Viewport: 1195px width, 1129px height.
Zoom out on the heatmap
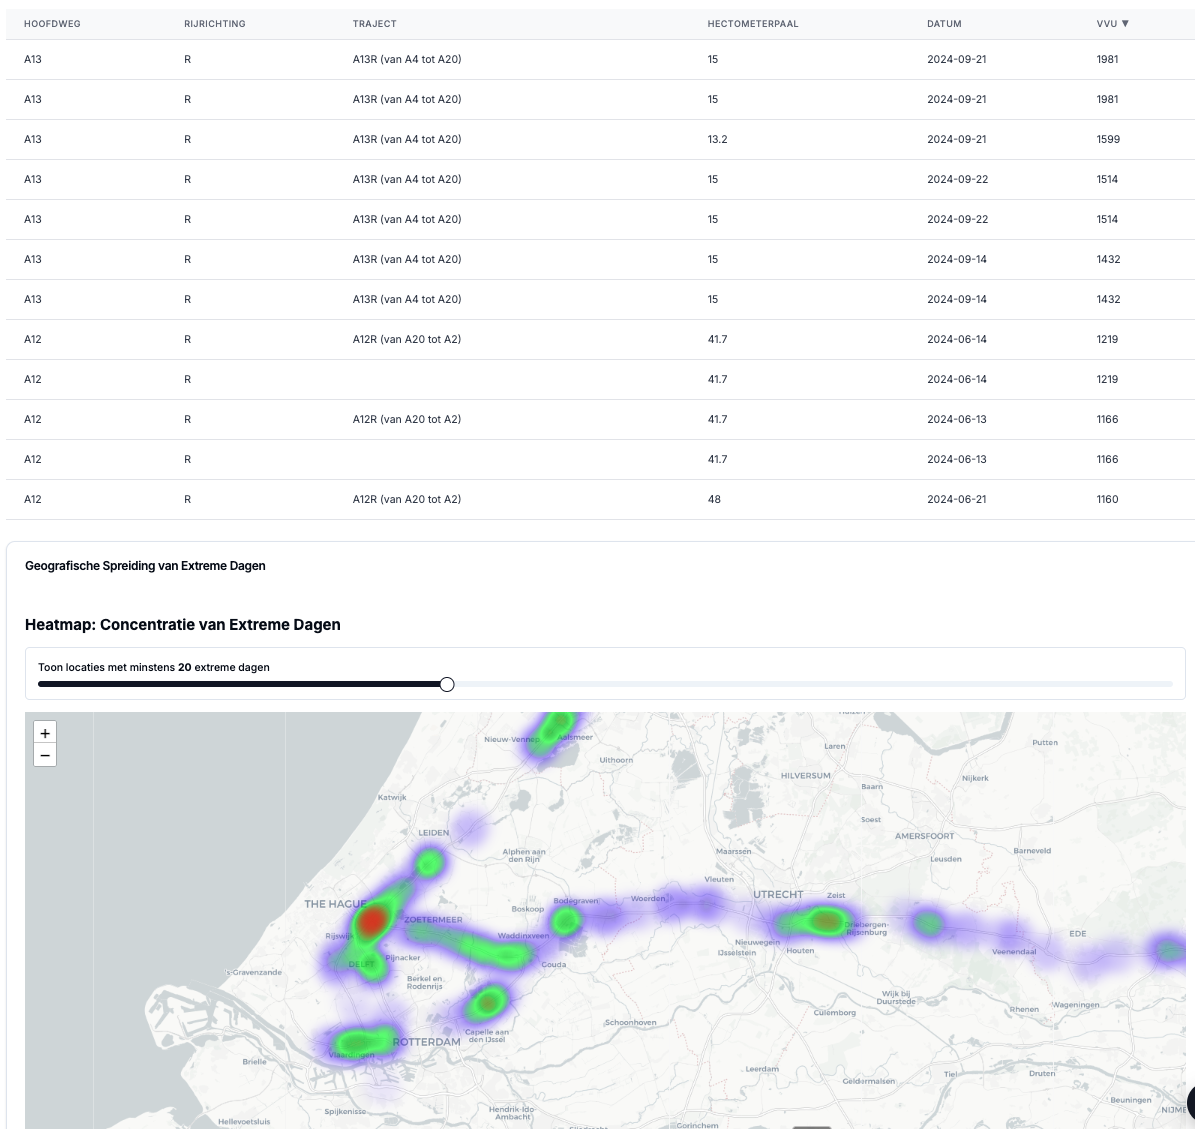pos(45,756)
